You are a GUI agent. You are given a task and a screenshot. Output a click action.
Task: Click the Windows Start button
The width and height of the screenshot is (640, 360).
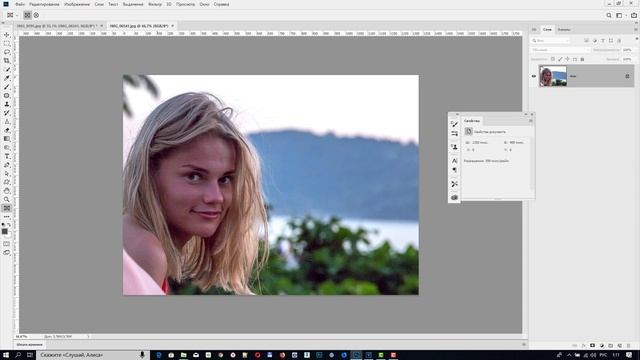[6, 355]
